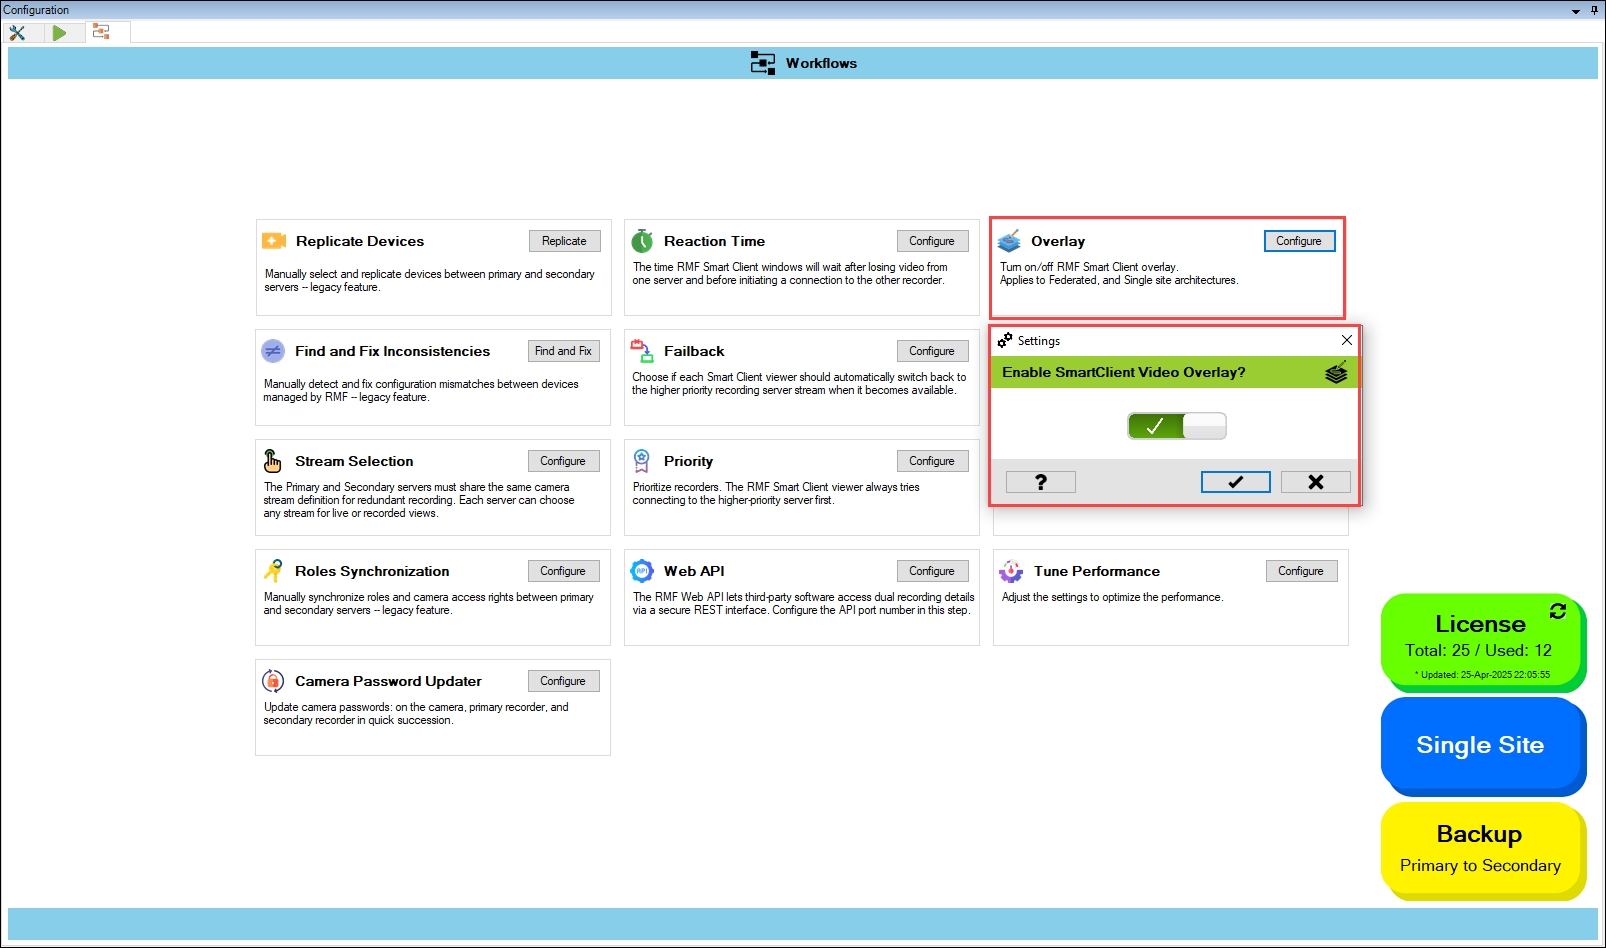The width and height of the screenshot is (1606, 948).
Task: Select the Workflows tab icon in toolbar
Action: (x=101, y=32)
